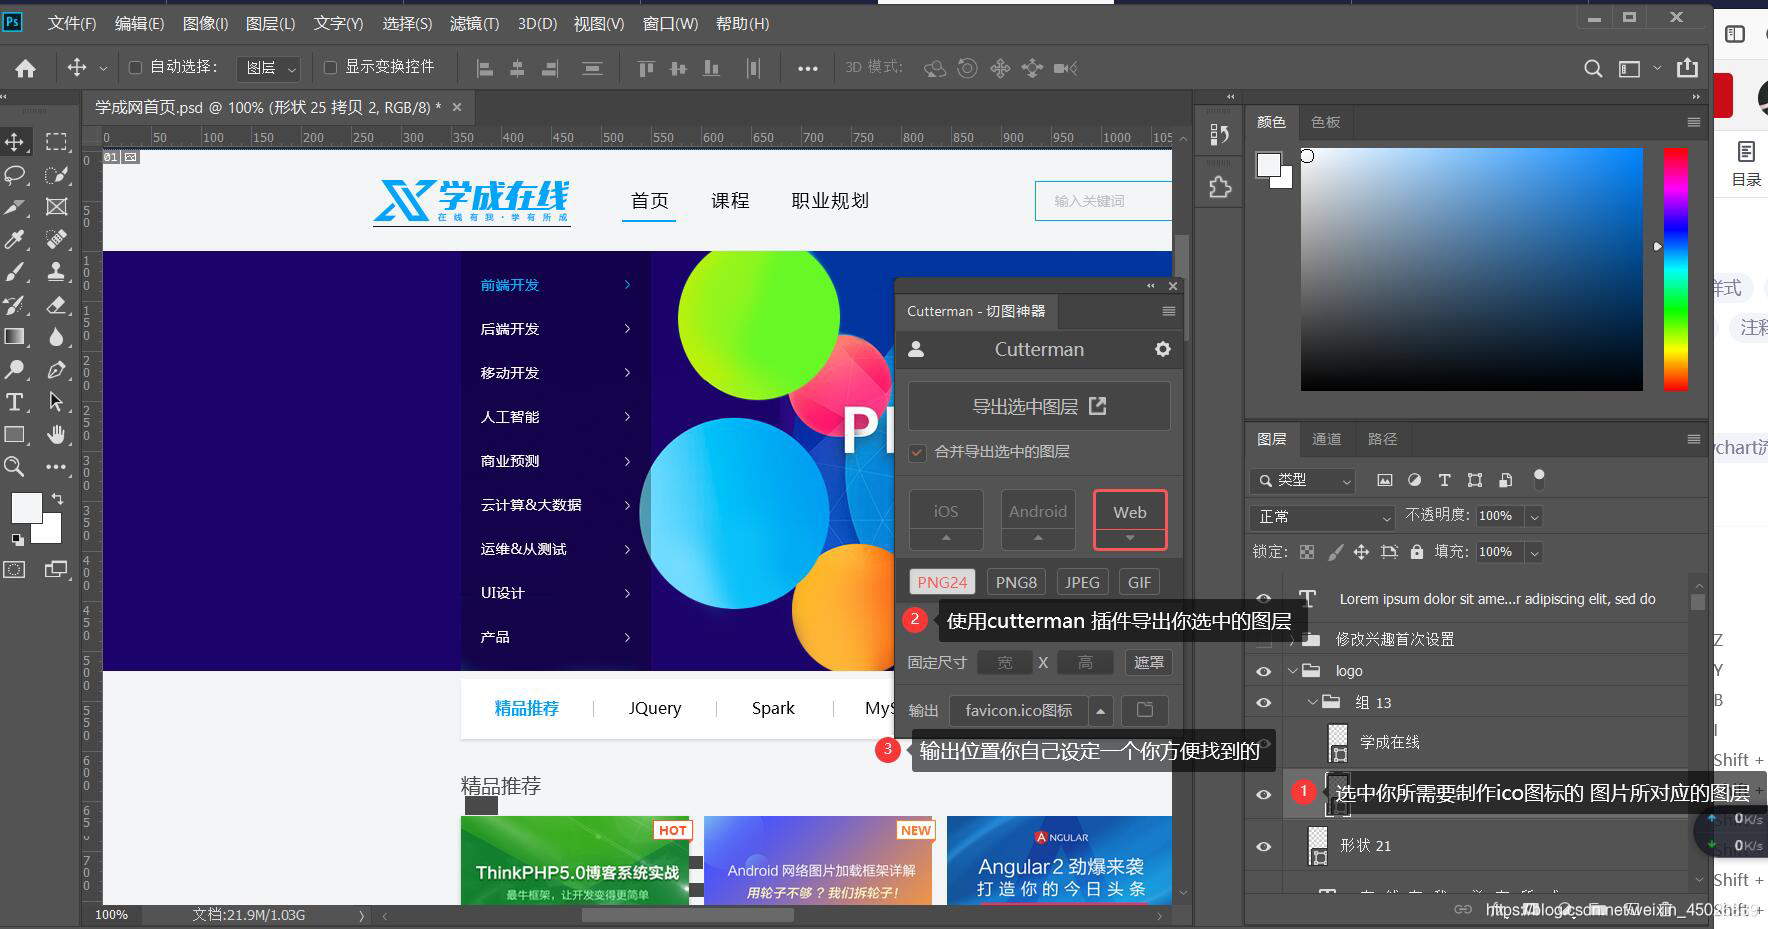Enable the 显示变换控件 checkbox
This screenshot has width=1768, height=929.
330,67
